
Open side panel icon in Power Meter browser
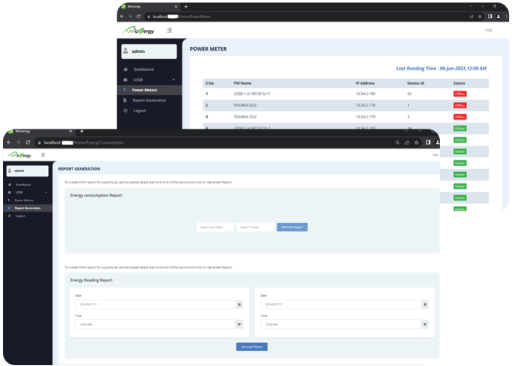(x=490, y=16)
